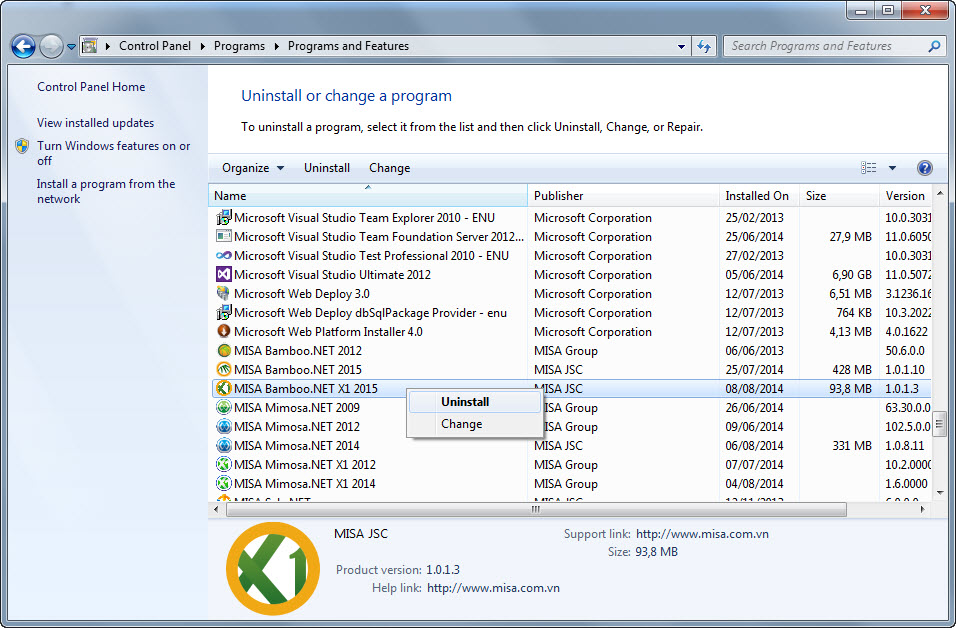This screenshot has width=956, height=628.
Task: Sort by the Publisher column header
Action: (x=623, y=196)
